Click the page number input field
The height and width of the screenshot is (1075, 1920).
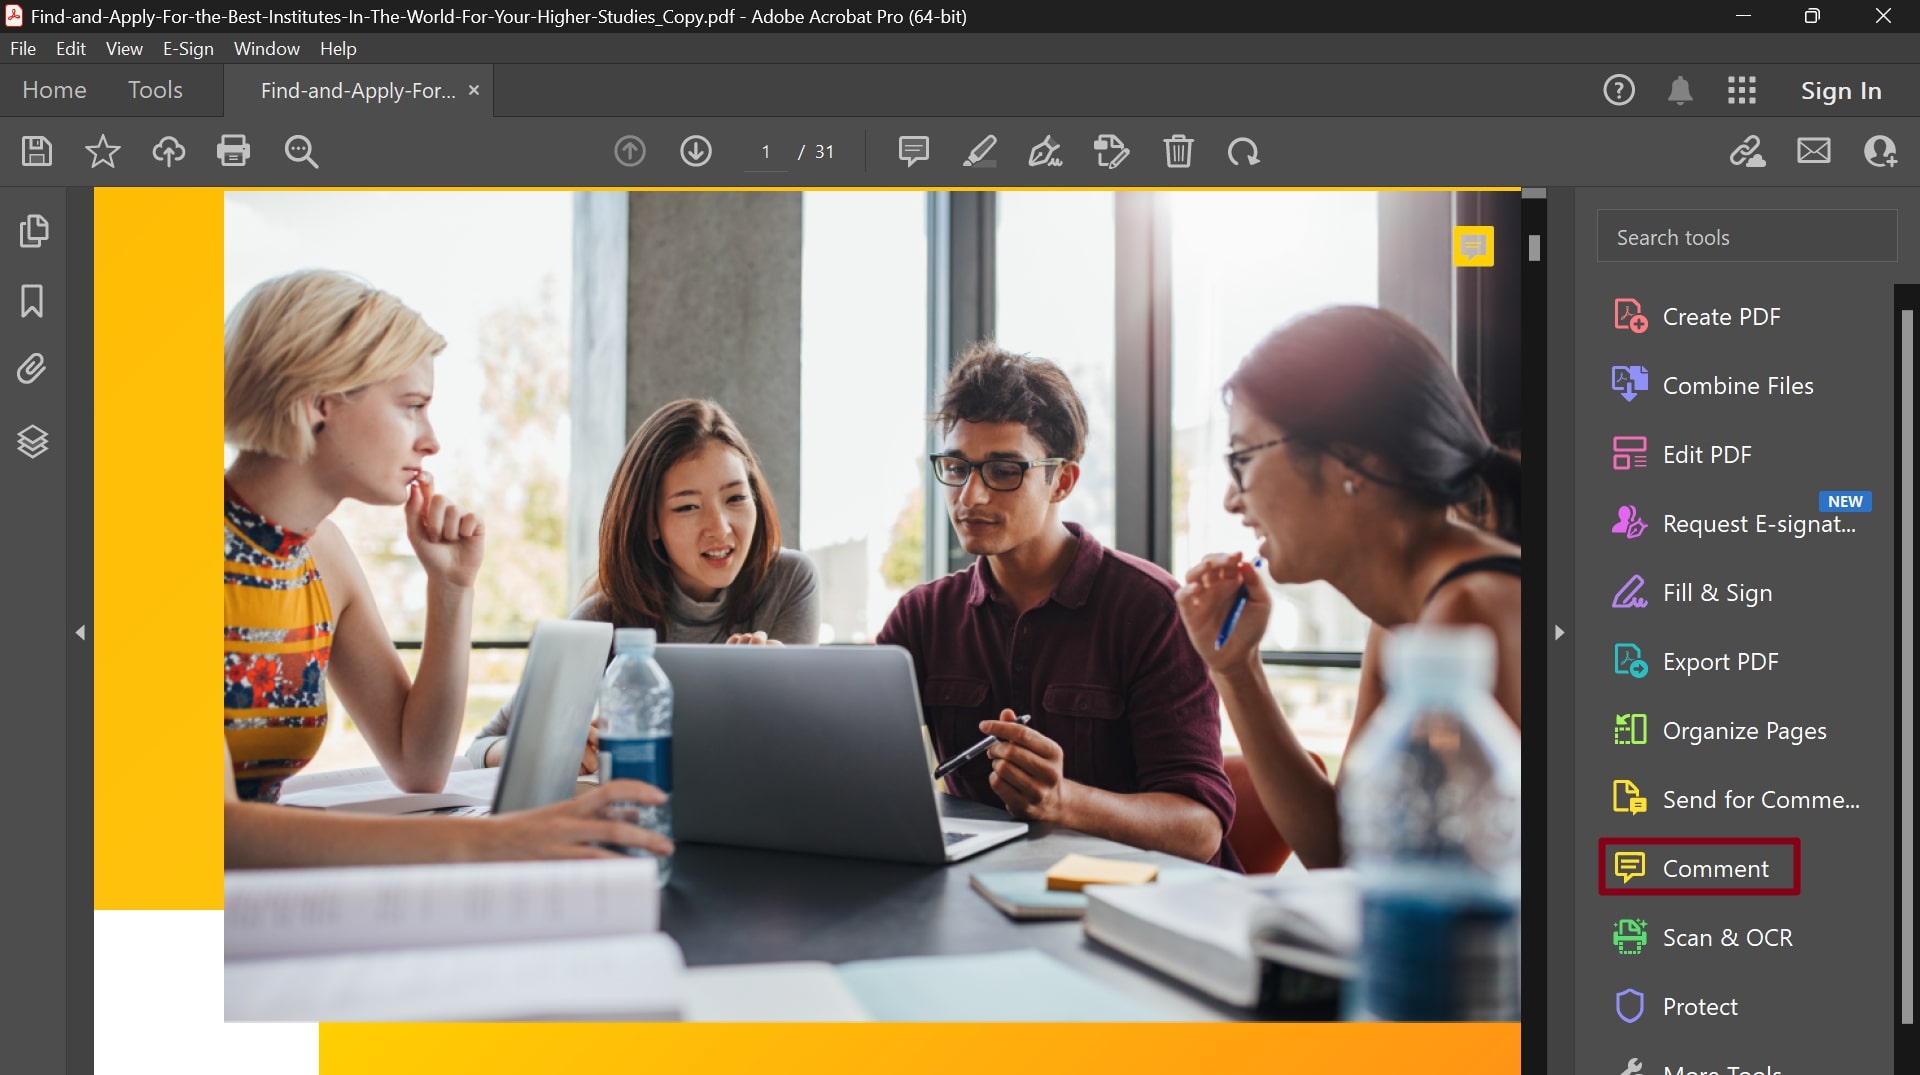click(765, 152)
